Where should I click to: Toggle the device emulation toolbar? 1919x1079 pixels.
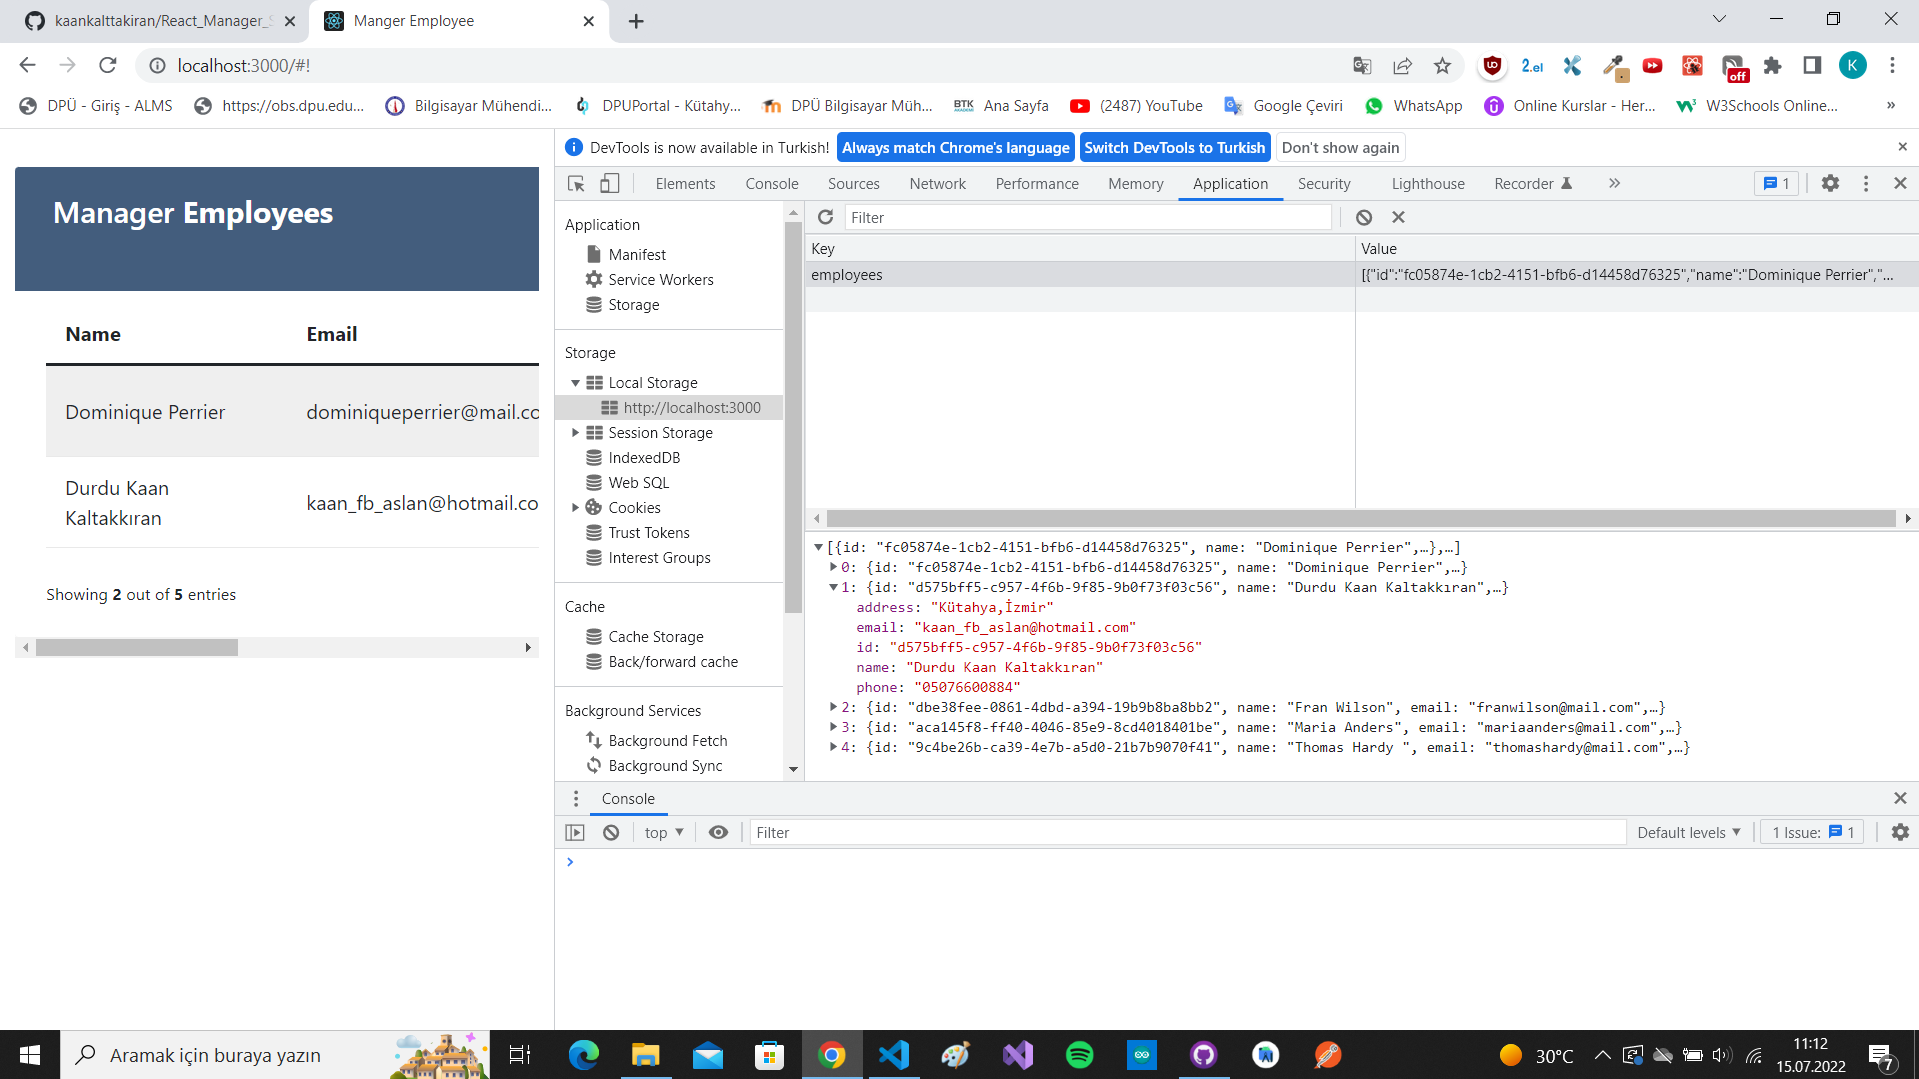point(610,184)
